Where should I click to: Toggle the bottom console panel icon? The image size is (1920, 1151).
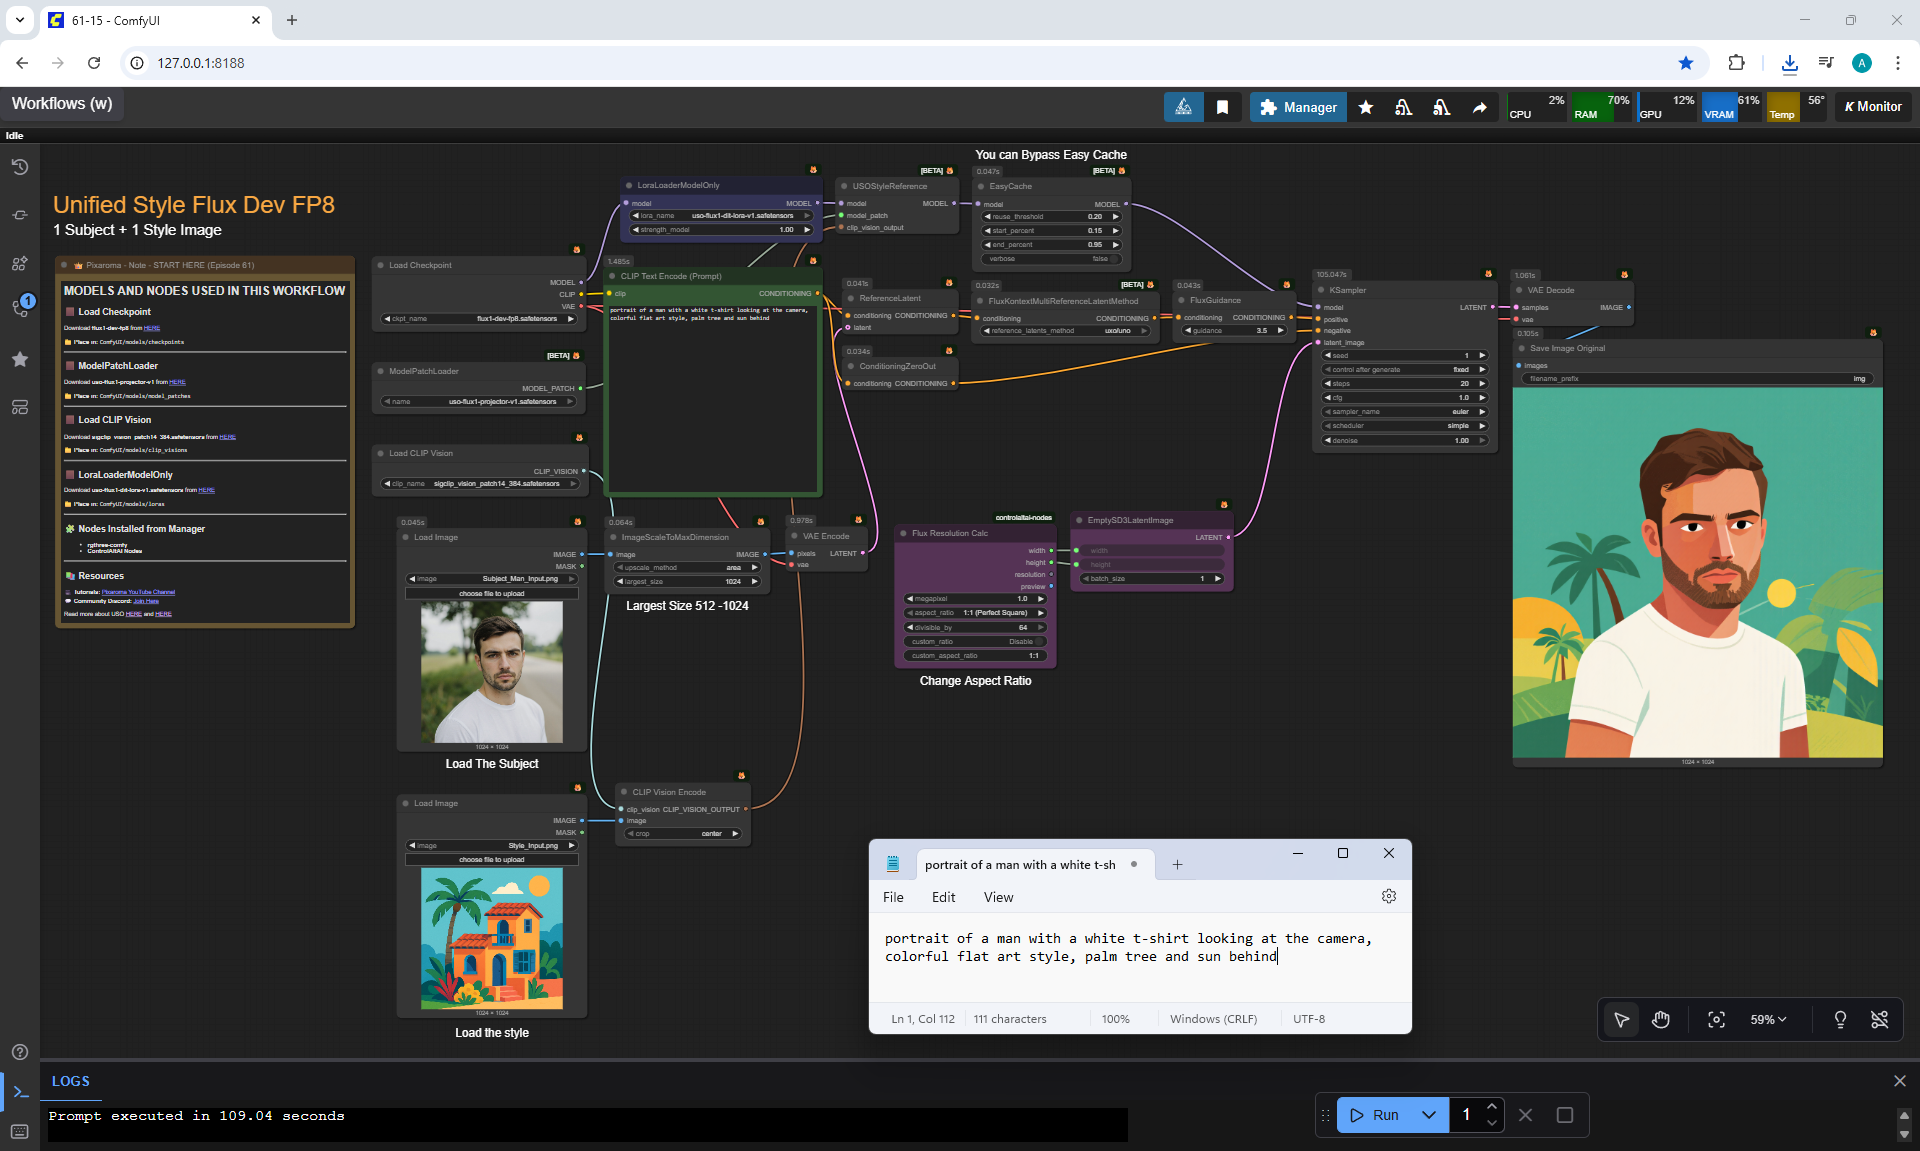coord(20,1092)
